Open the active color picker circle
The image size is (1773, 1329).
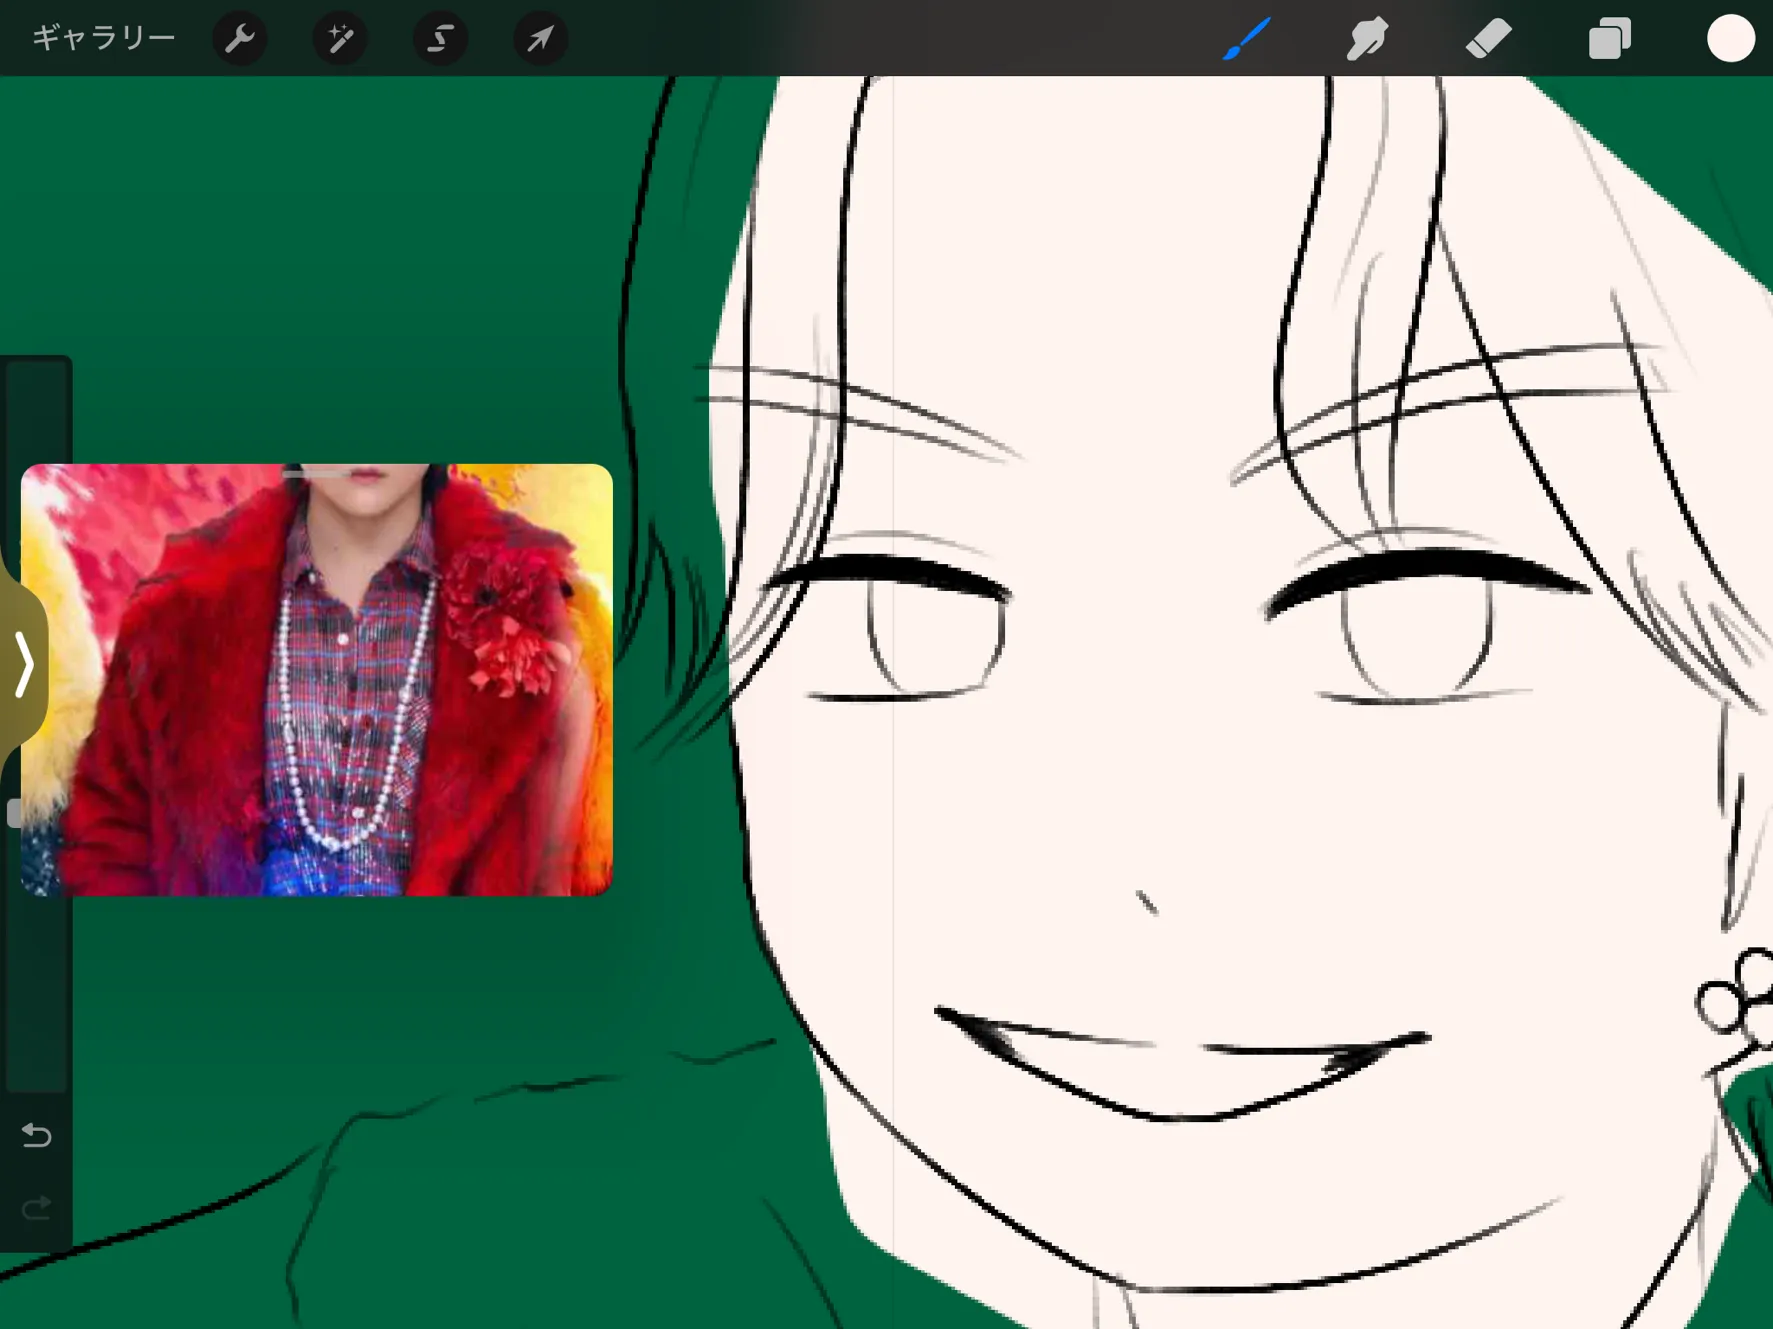[x=1731, y=38]
